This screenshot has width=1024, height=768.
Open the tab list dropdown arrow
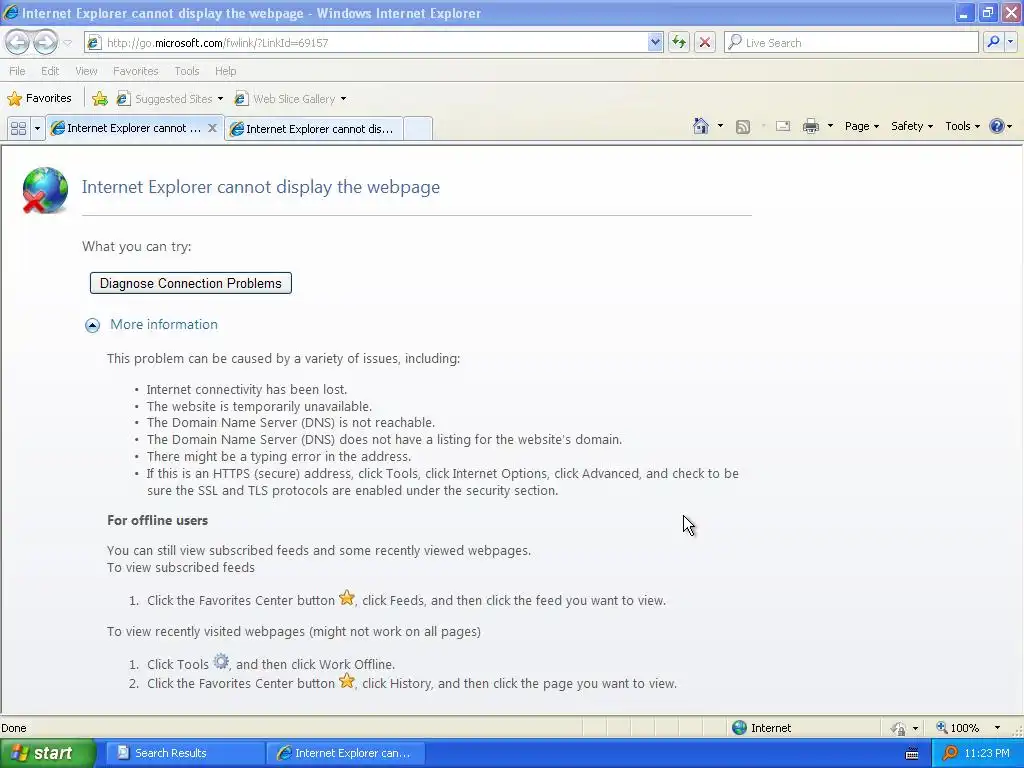(x=37, y=128)
